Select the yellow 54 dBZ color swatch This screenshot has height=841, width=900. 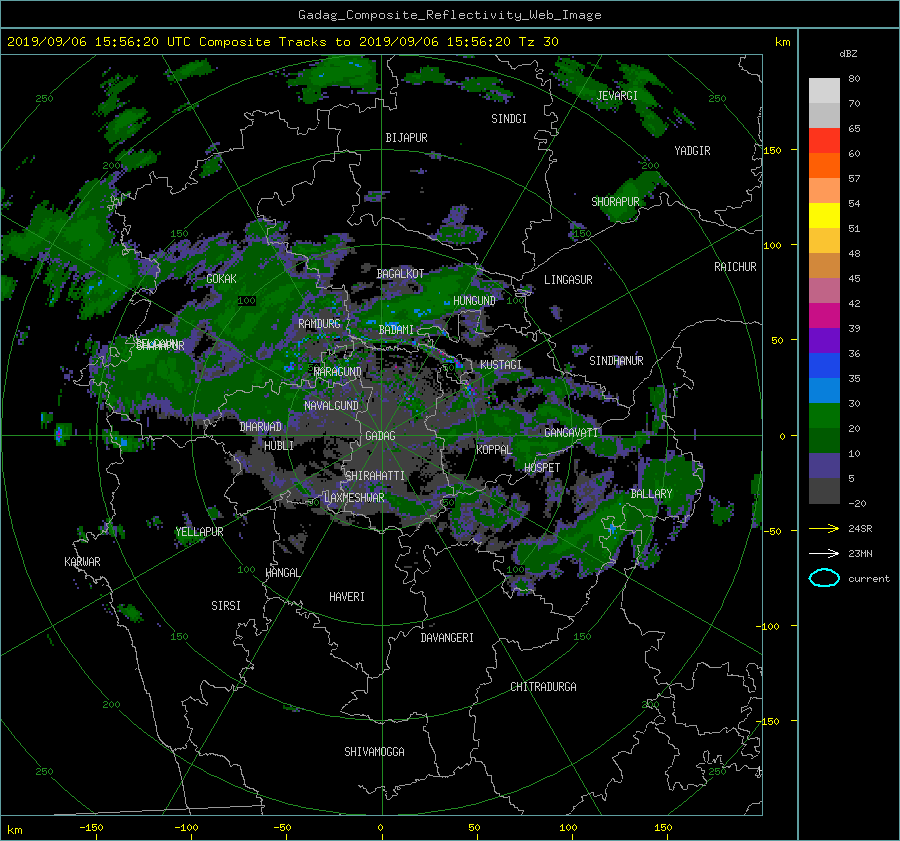point(824,215)
